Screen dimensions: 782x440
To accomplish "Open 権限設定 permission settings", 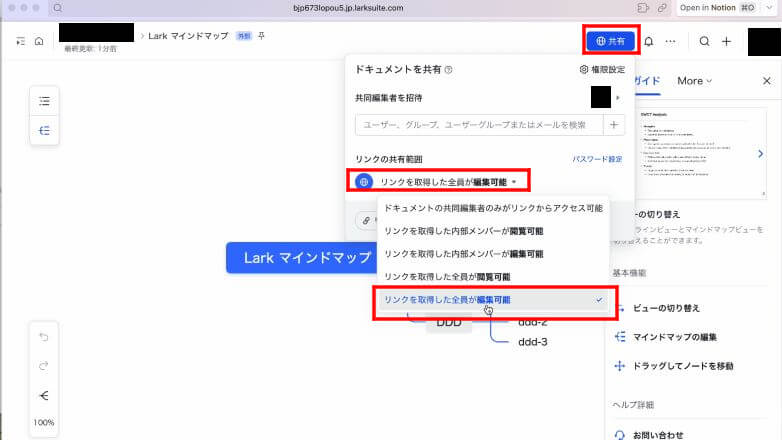I will (x=602, y=69).
